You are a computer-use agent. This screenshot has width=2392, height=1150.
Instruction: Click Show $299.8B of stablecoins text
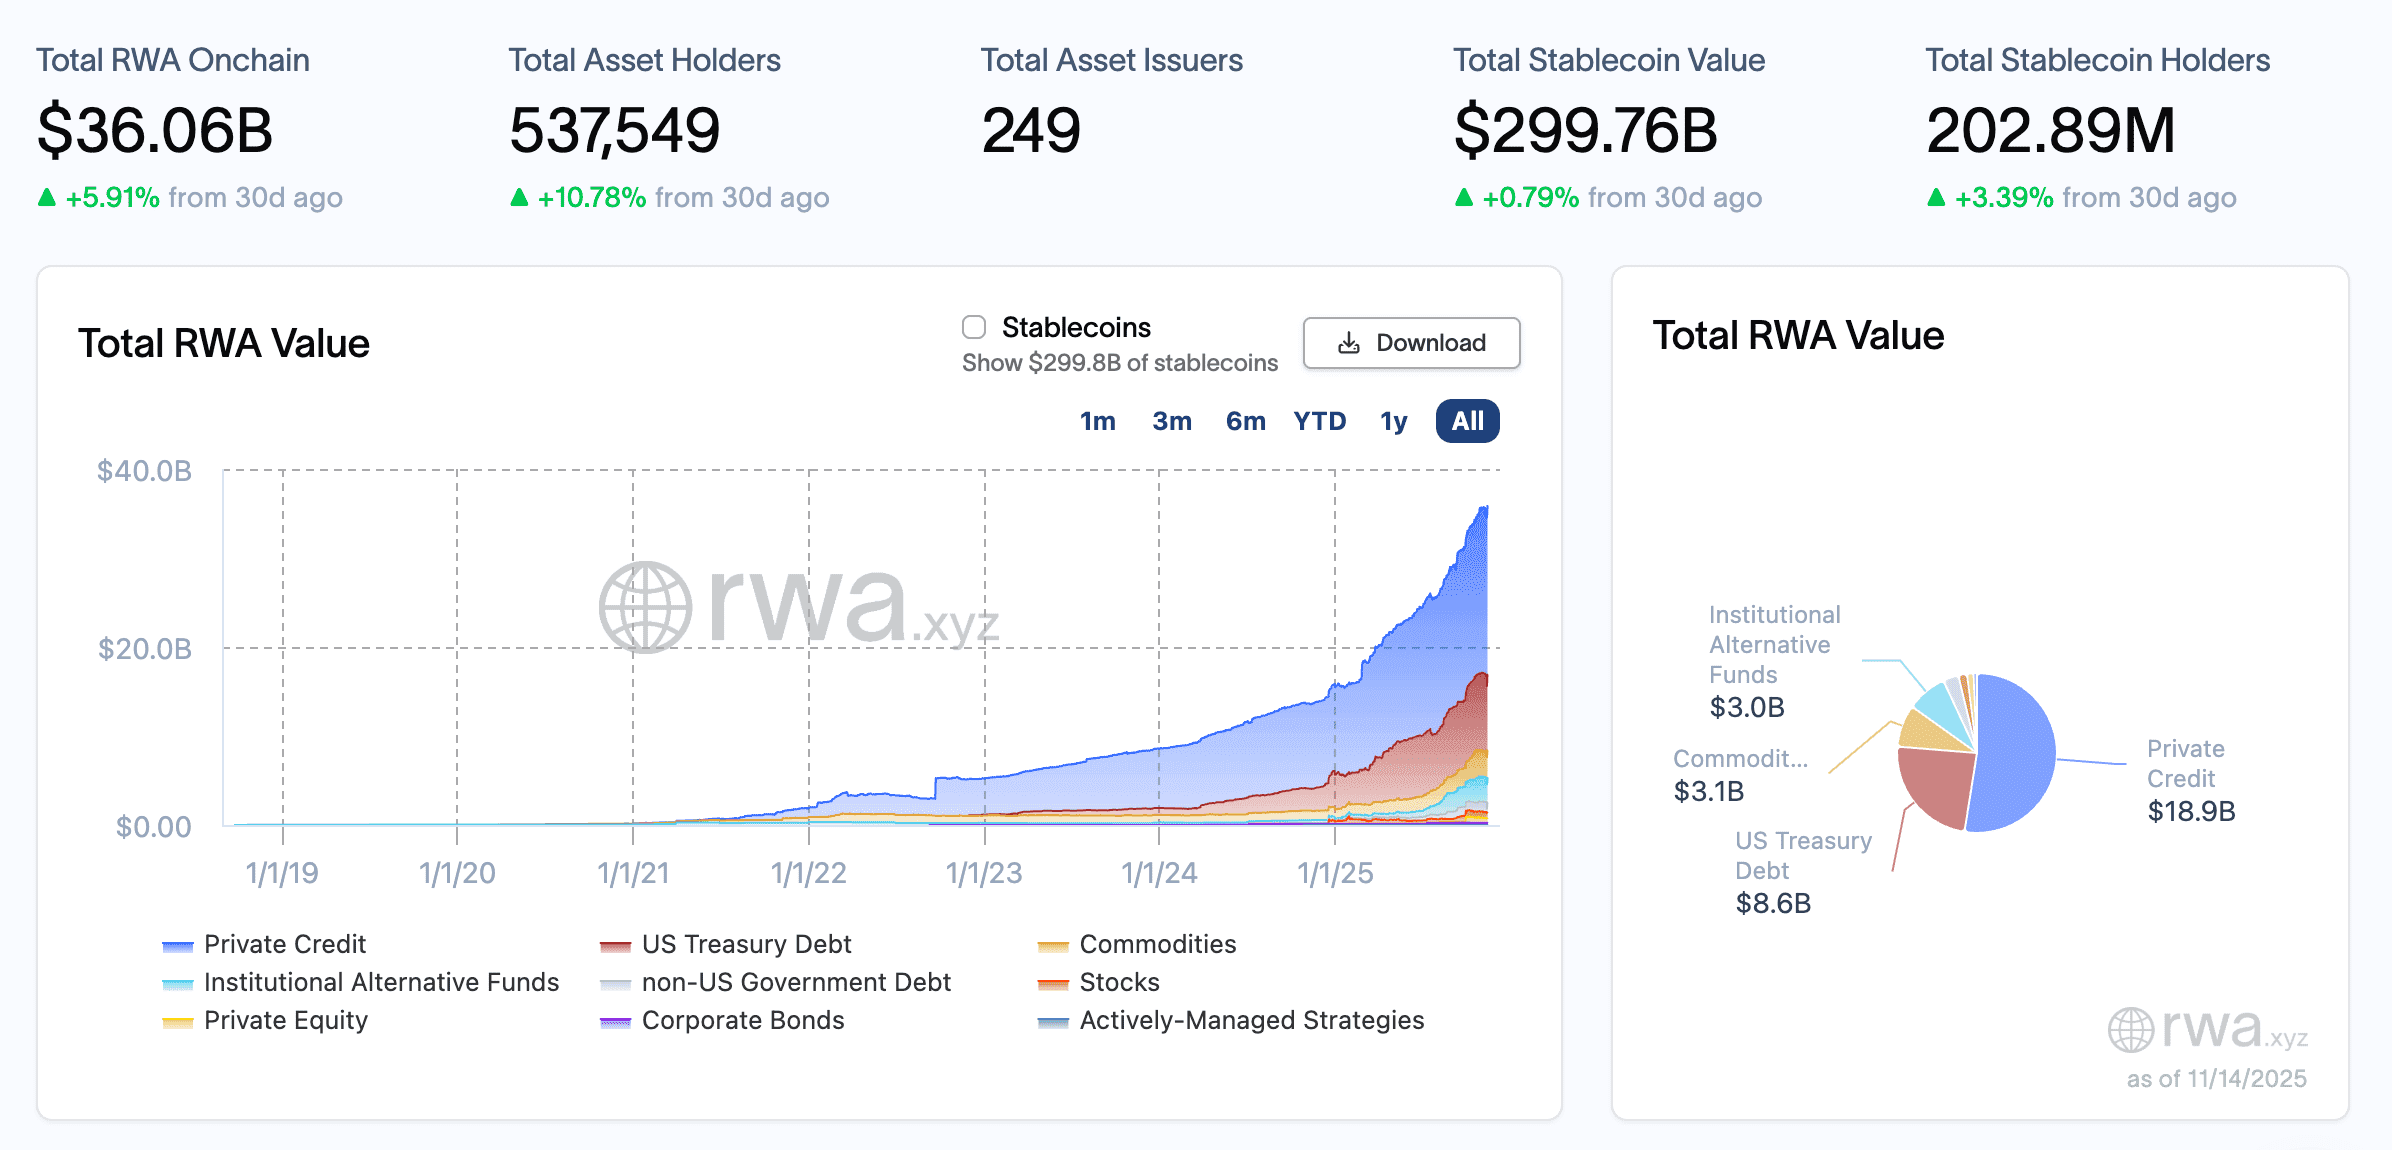pyautogui.click(x=1119, y=363)
